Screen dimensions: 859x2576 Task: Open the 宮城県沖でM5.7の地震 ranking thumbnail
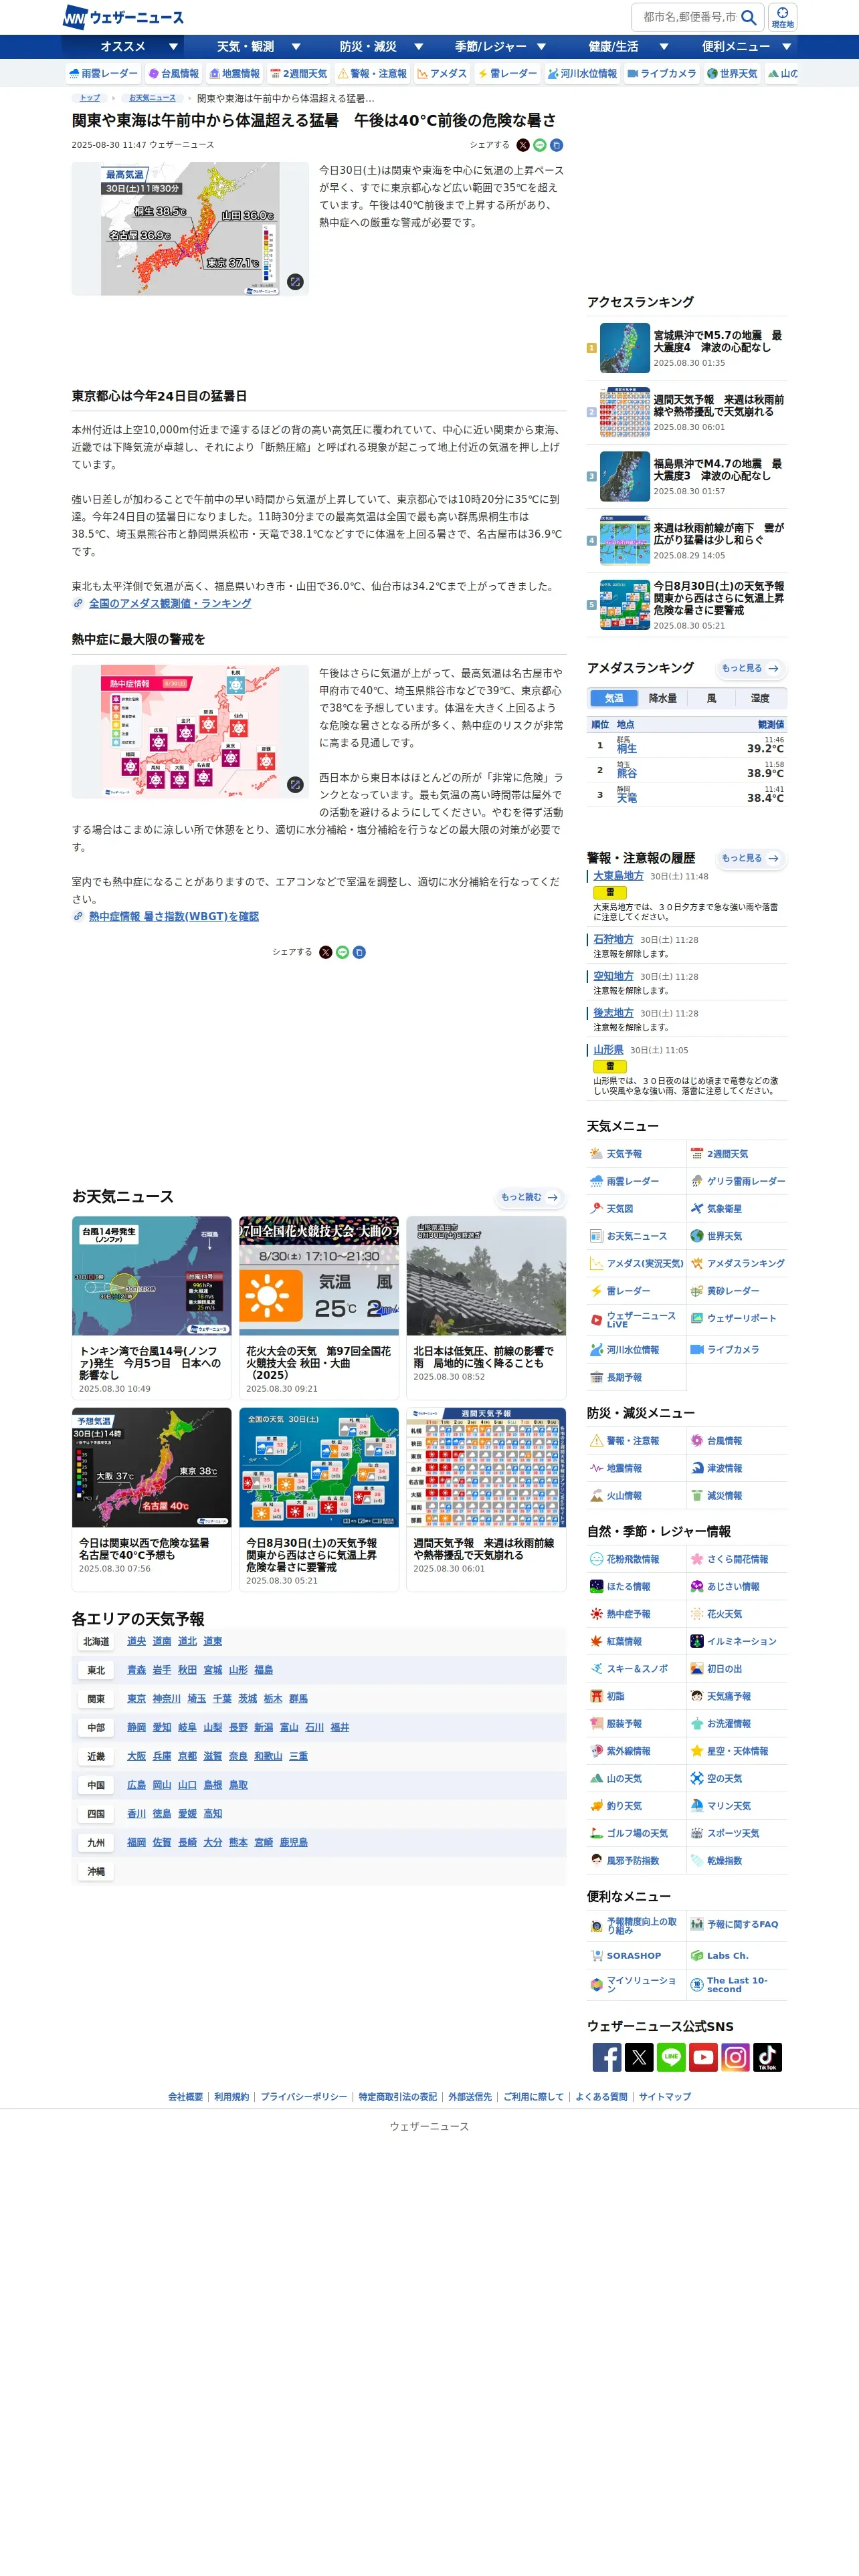point(625,348)
